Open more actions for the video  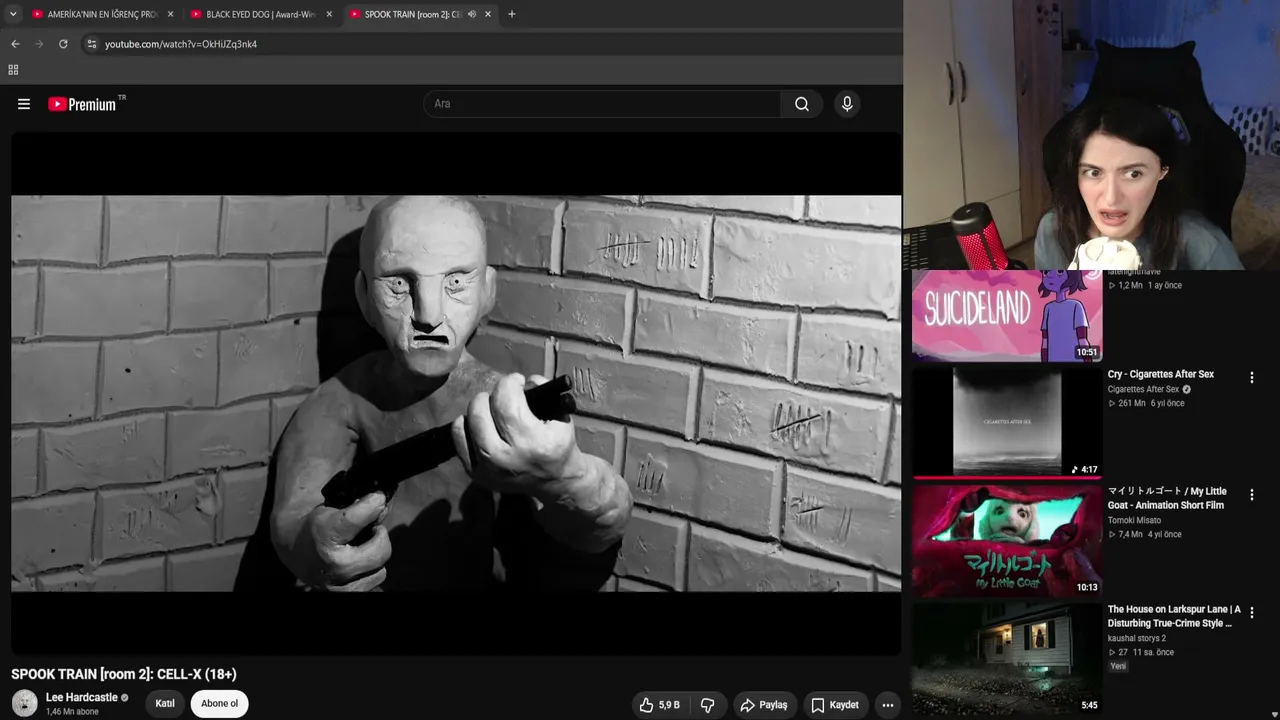pos(887,705)
